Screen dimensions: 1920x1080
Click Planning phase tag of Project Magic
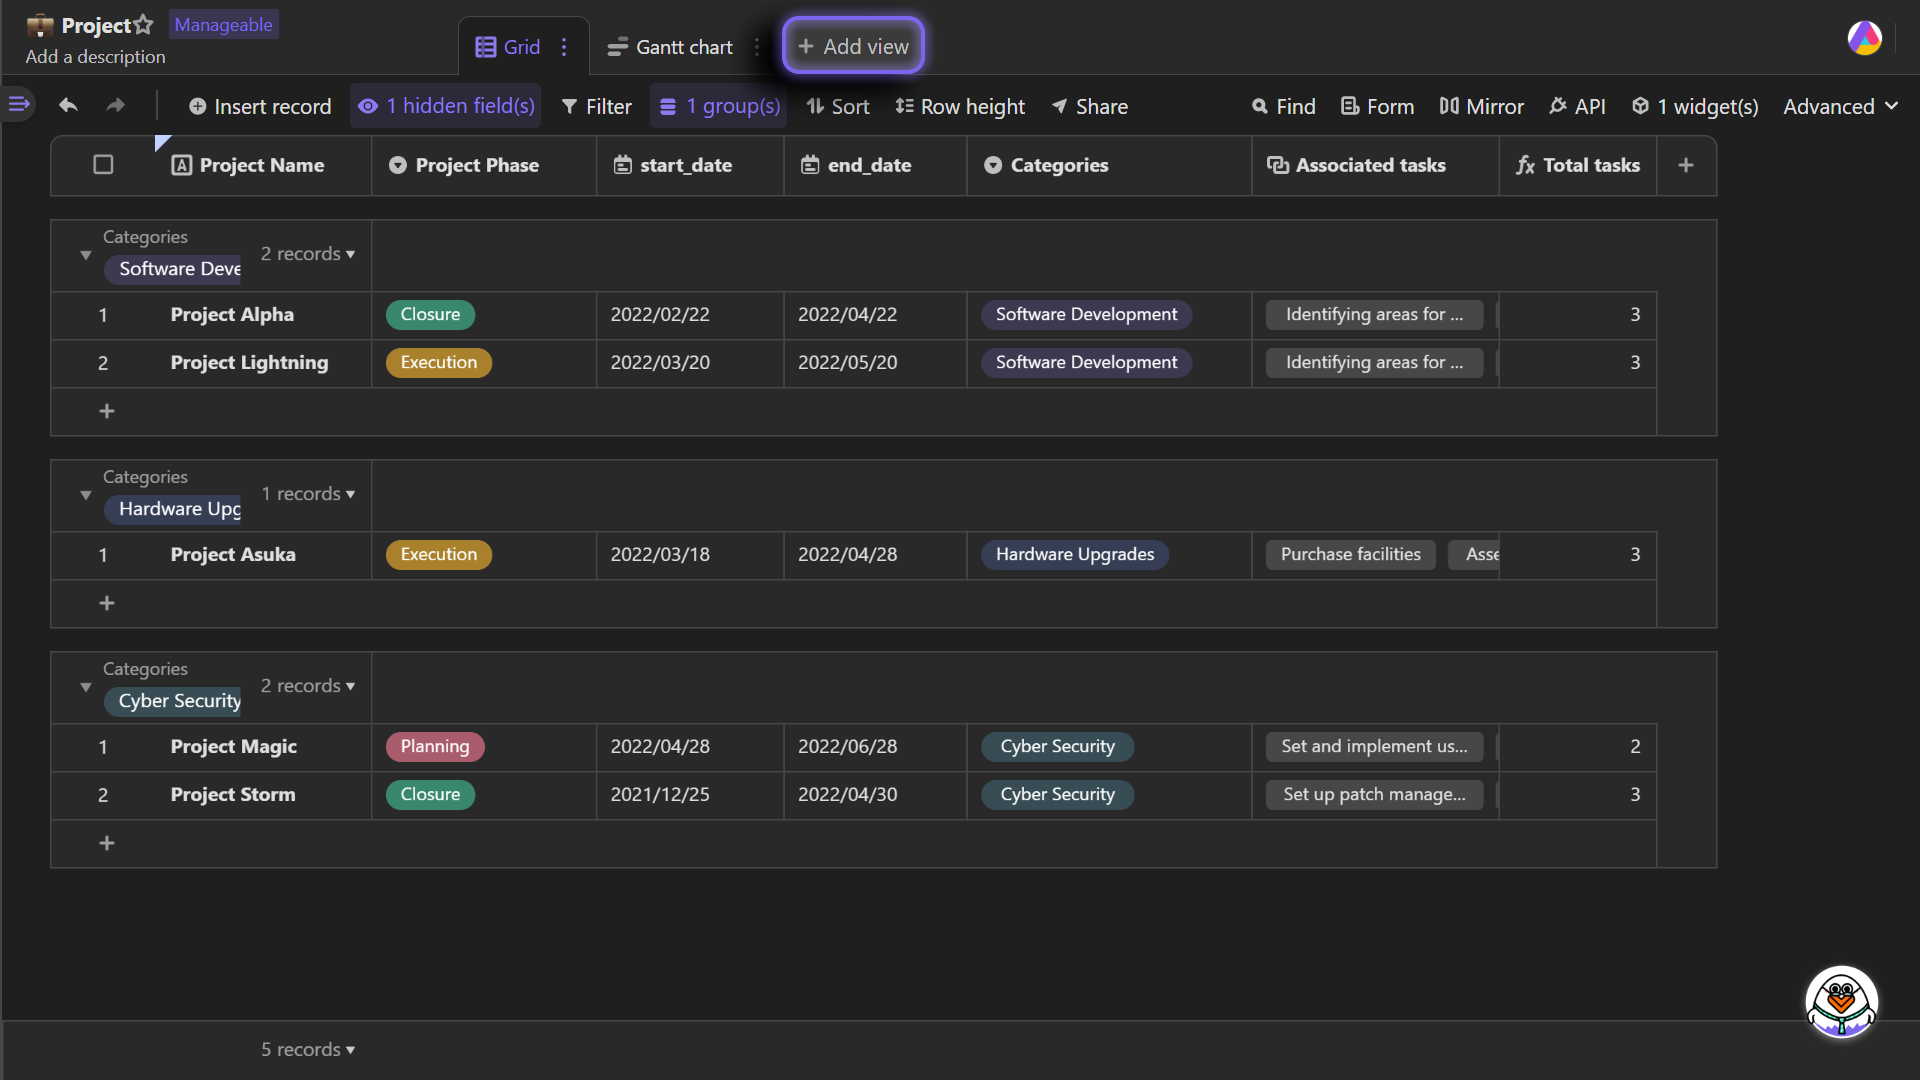pos(435,746)
